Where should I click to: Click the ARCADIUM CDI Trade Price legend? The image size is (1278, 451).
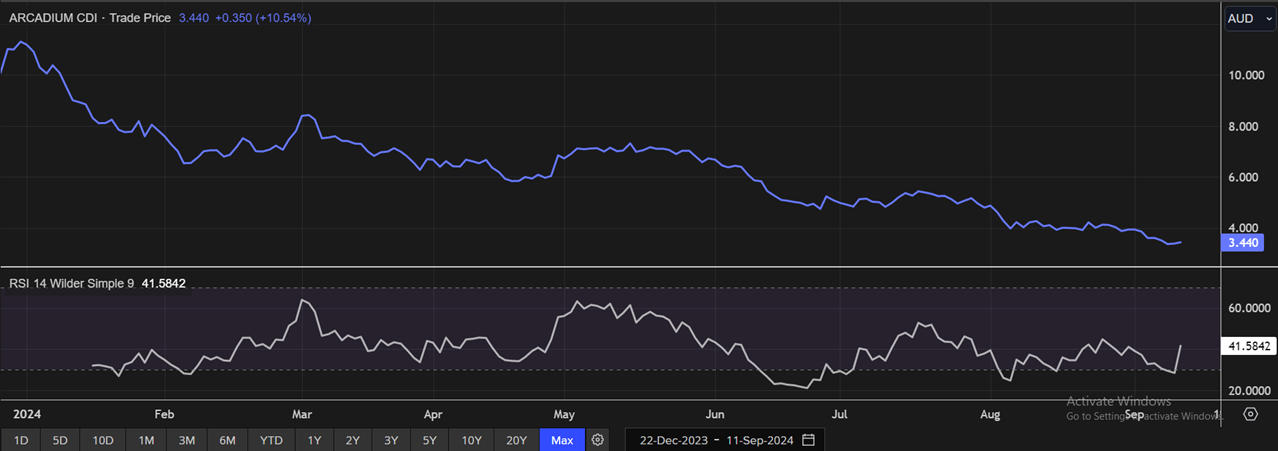click(x=90, y=19)
